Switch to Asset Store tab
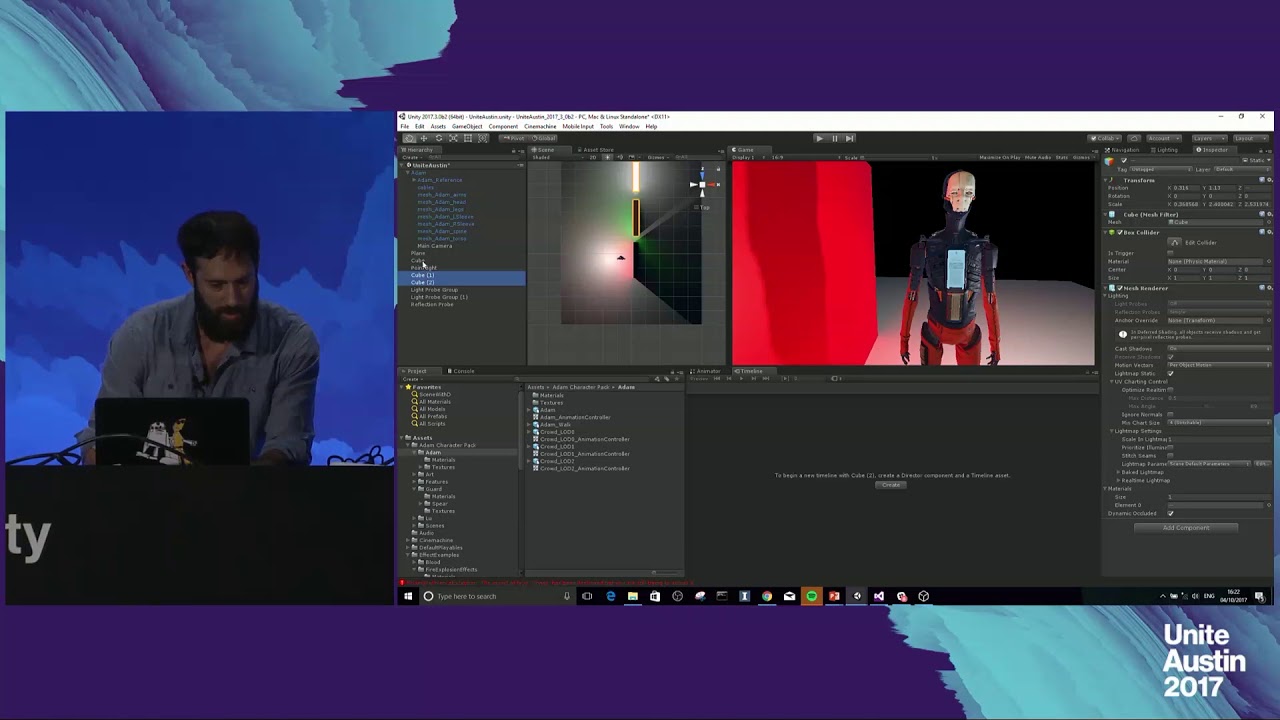 [x=597, y=149]
